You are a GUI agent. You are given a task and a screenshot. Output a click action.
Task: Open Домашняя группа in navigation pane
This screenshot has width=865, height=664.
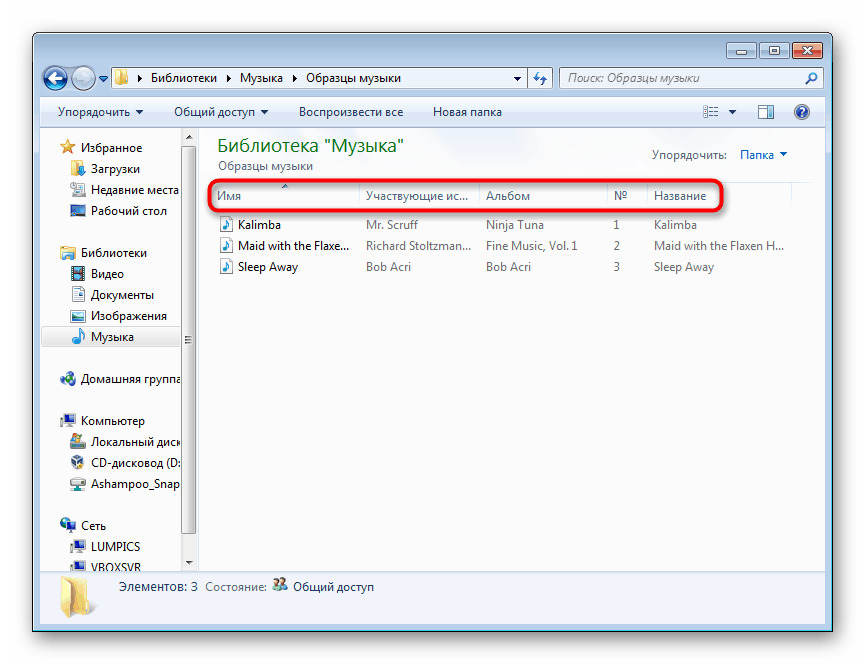[x=130, y=379]
